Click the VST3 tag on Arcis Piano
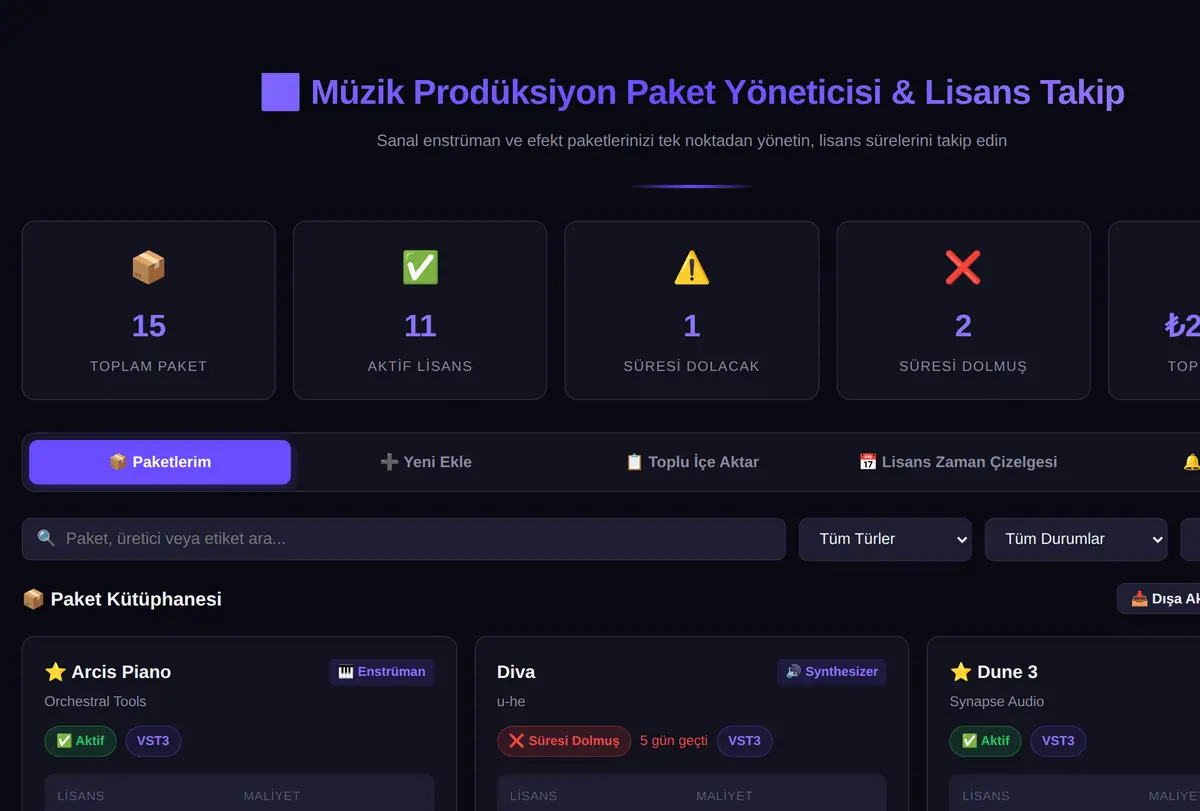1200x811 pixels. 153,741
